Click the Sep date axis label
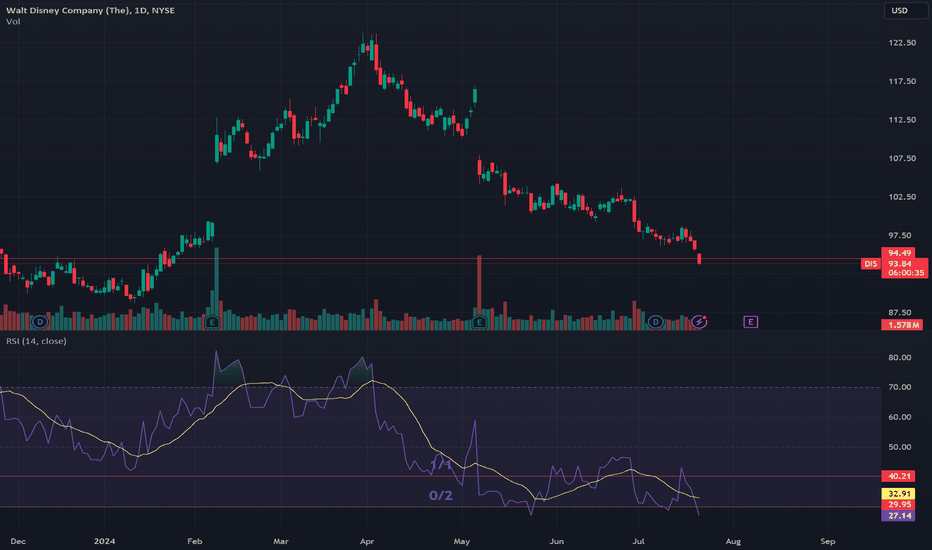The width and height of the screenshot is (932, 550). tap(827, 541)
